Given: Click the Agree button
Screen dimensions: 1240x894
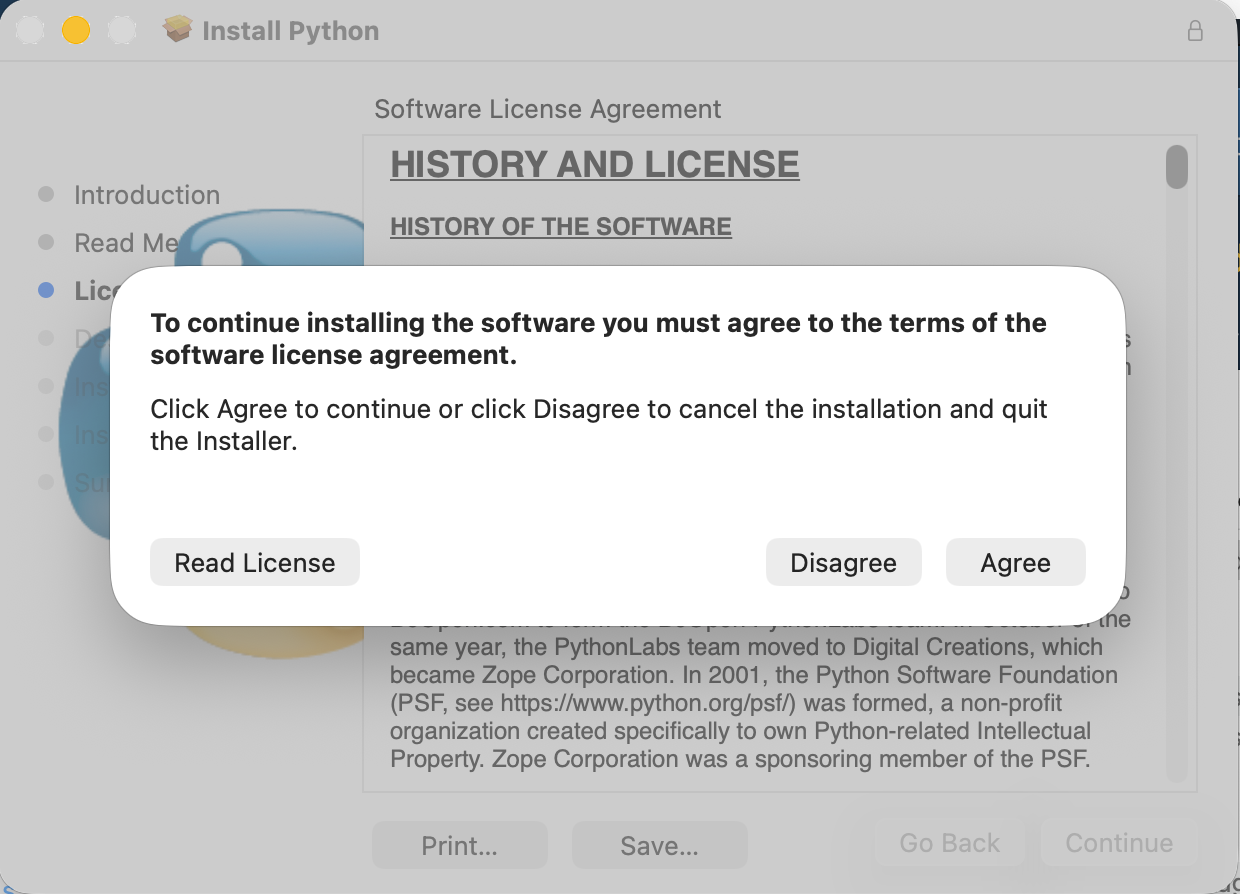Looking at the screenshot, I should 1015,562.
